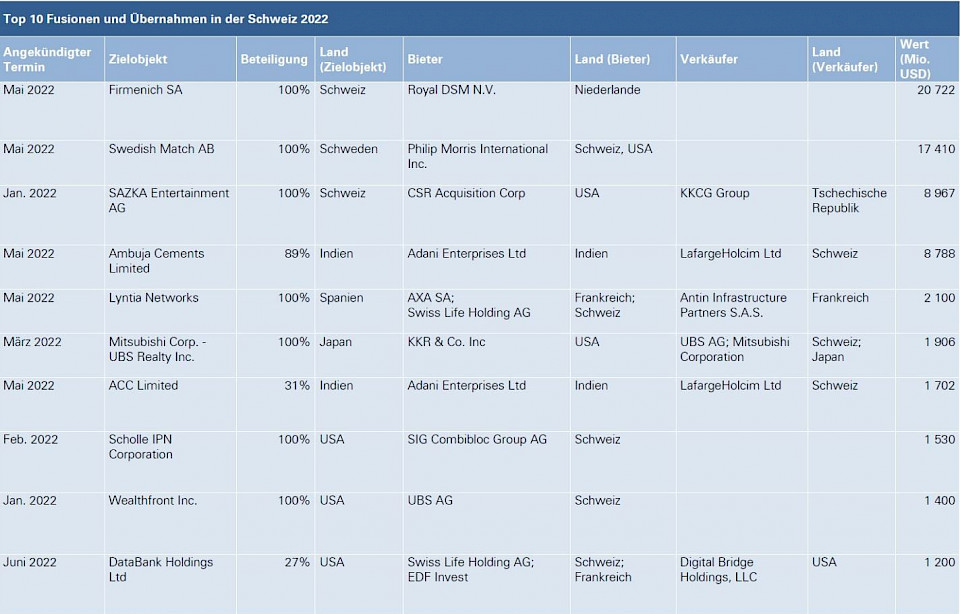Select the 'Beteiligung' column header
960x614 pixels.
pos(274,59)
